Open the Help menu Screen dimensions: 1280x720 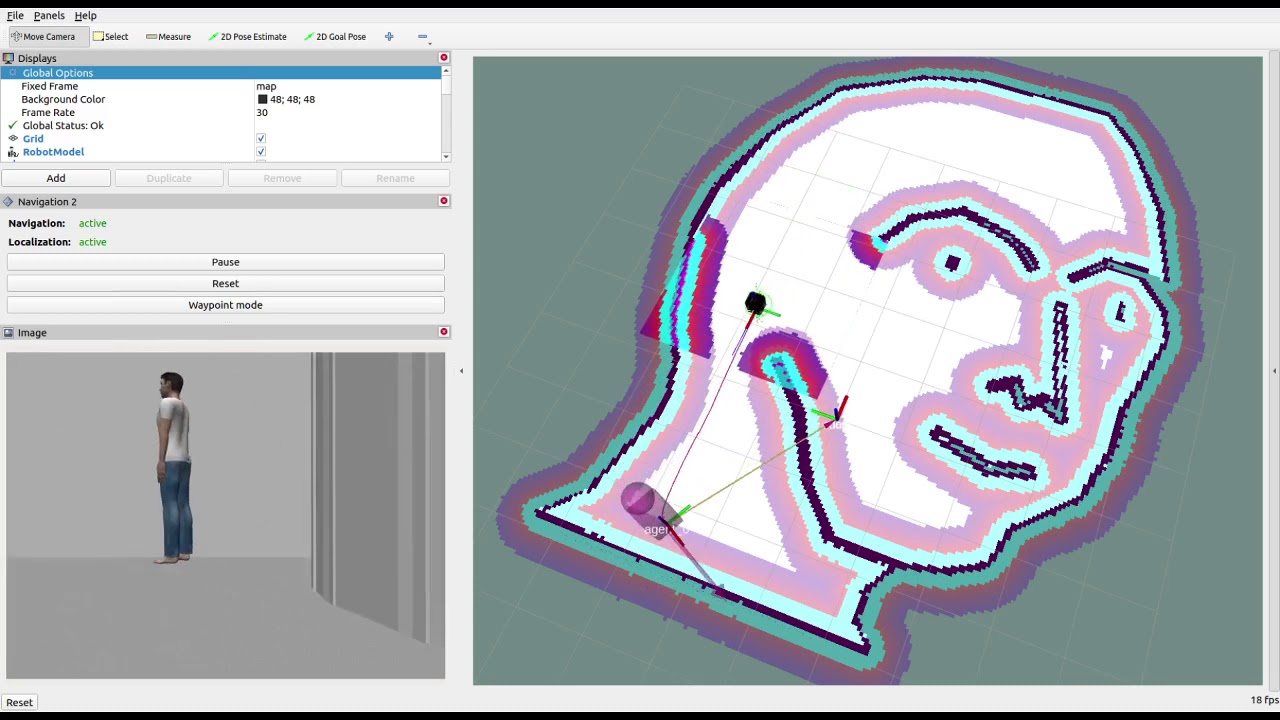tap(85, 16)
